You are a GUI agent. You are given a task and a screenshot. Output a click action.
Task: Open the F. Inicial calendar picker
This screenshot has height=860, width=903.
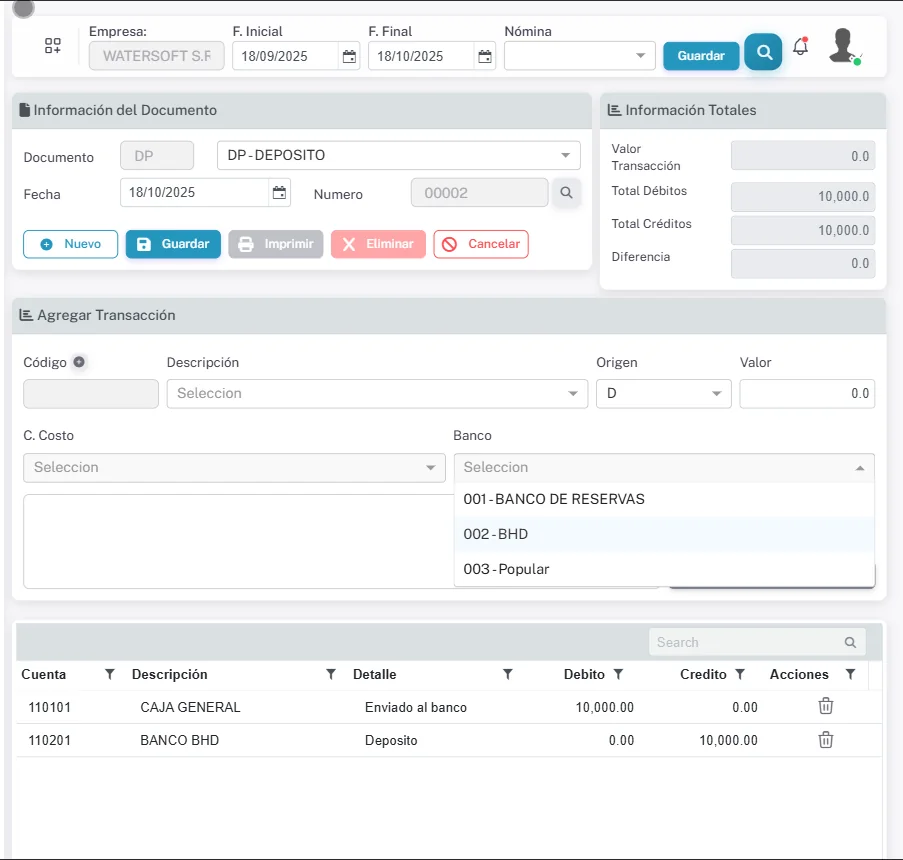(349, 56)
